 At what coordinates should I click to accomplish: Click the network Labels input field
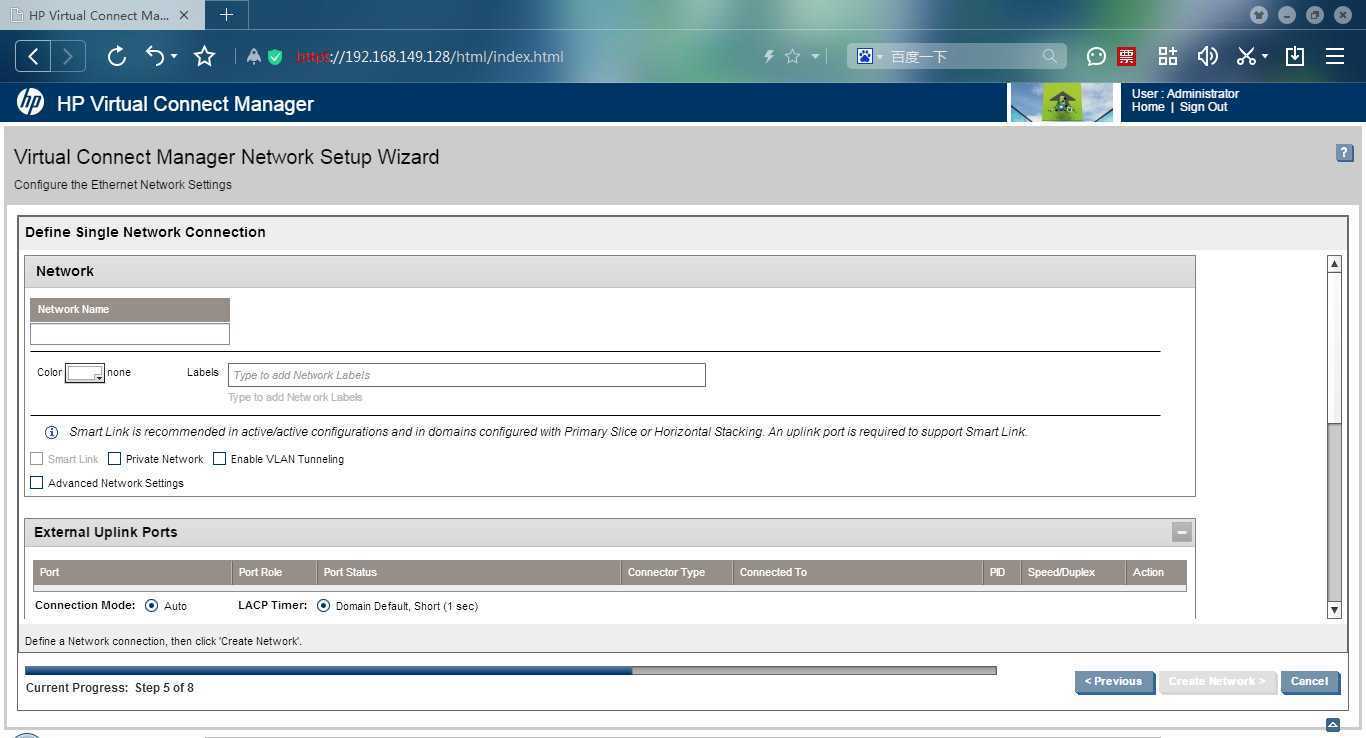pos(467,375)
